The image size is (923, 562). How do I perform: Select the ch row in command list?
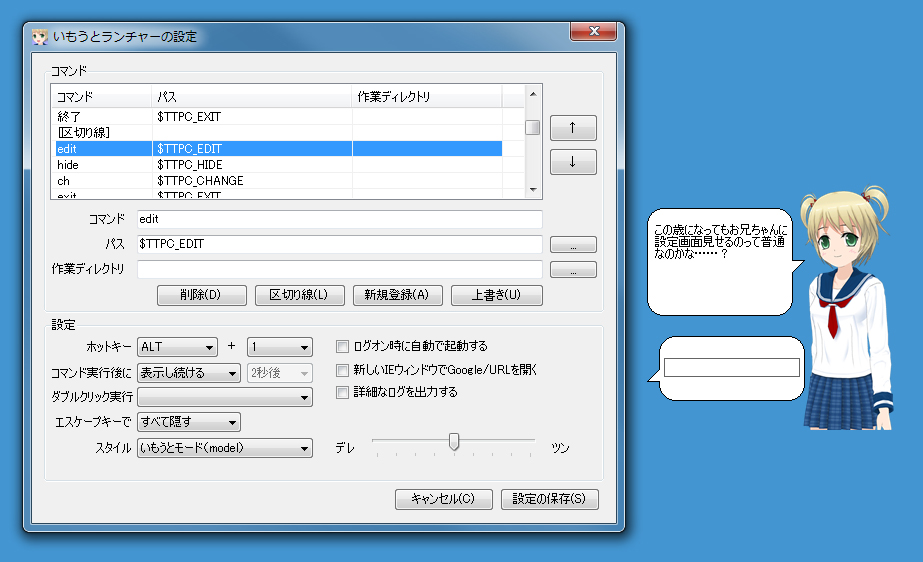[x=278, y=181]
